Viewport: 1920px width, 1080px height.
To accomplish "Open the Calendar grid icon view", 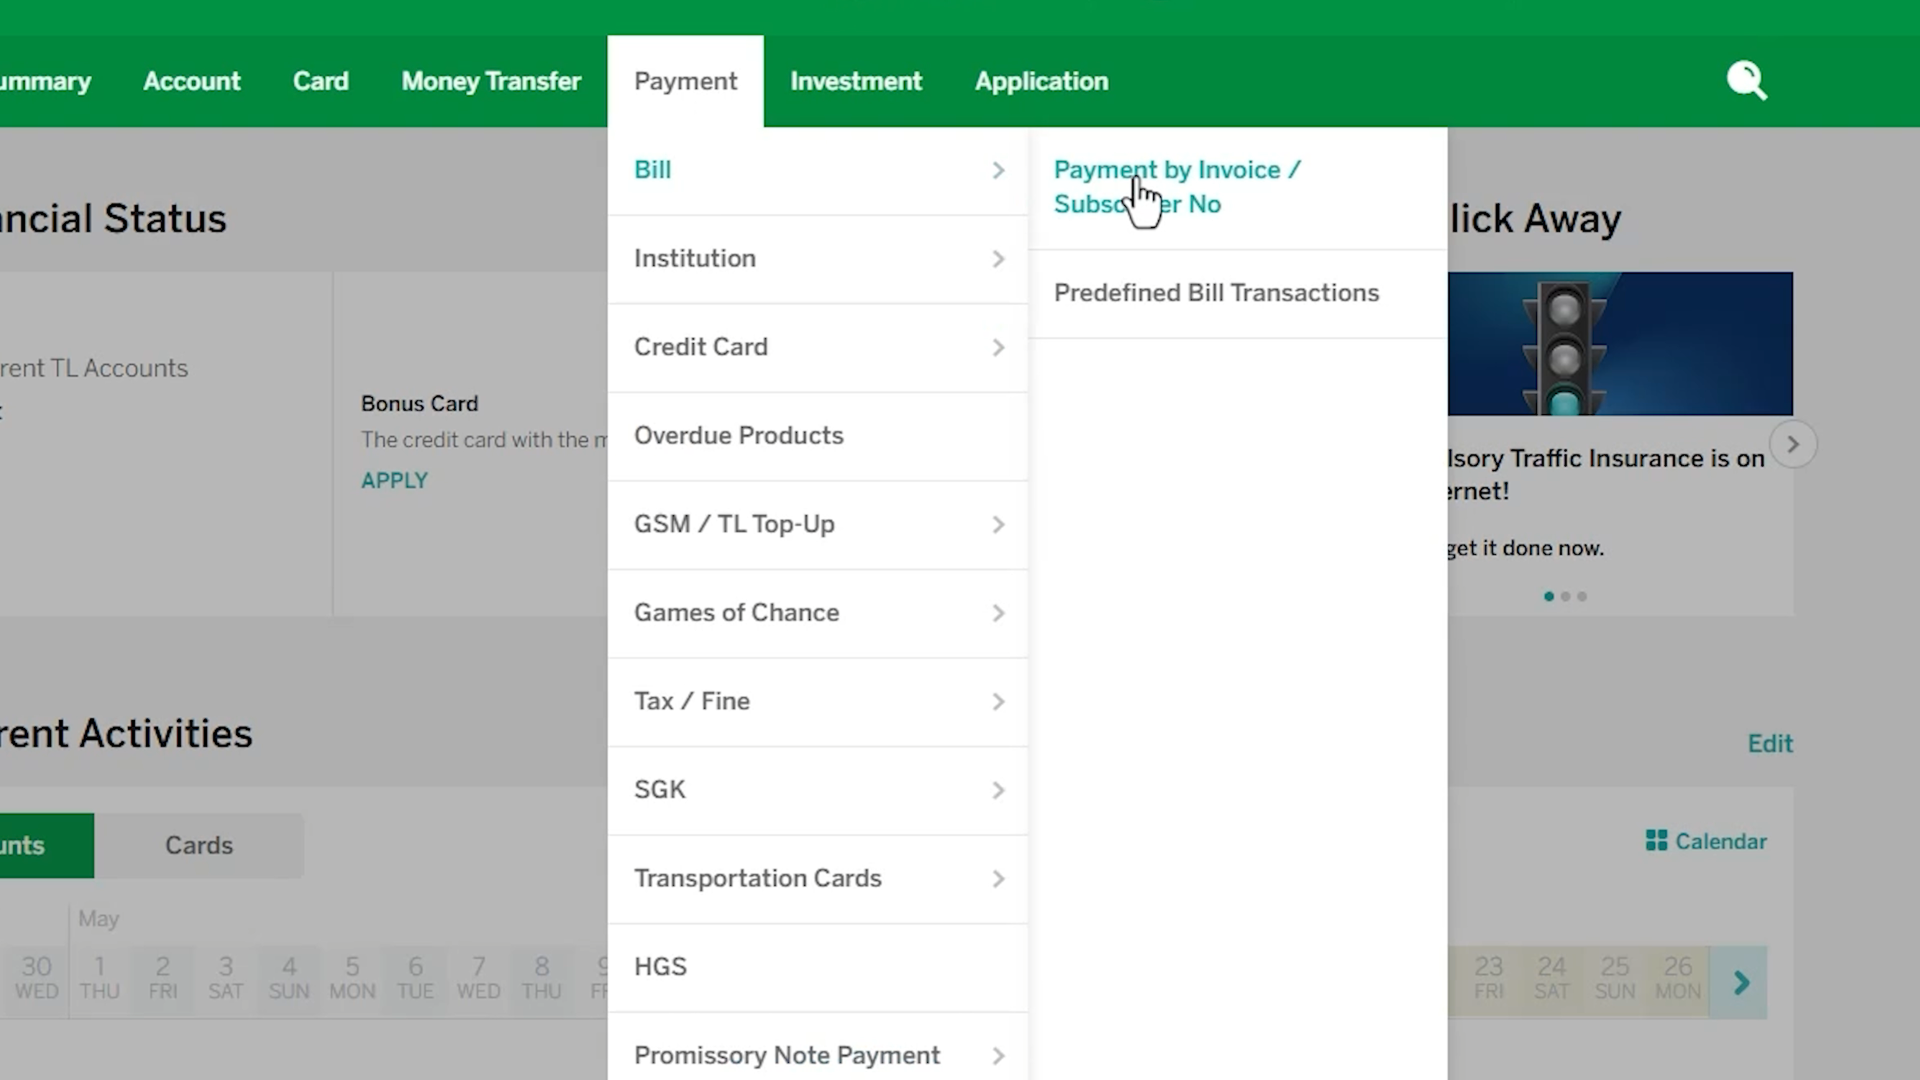I will coord(1656,841).
